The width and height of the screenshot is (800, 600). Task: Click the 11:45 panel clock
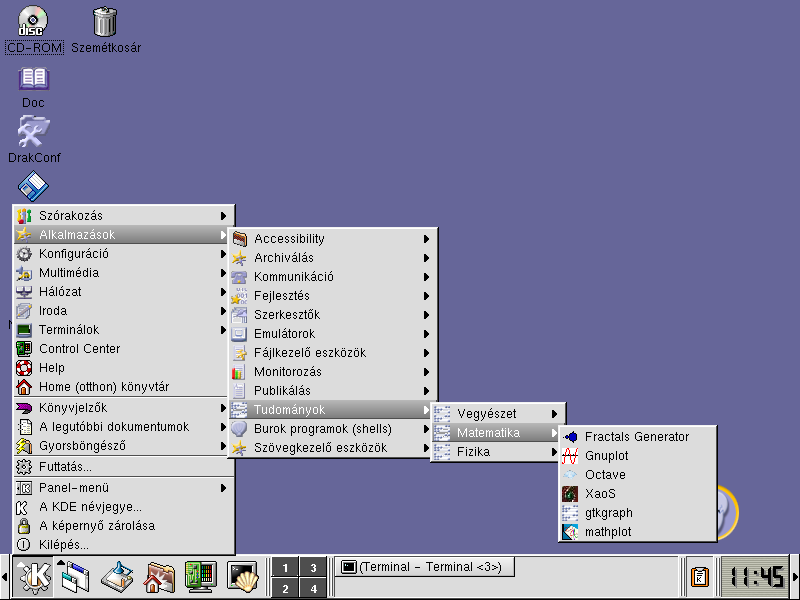coord(755,577)
